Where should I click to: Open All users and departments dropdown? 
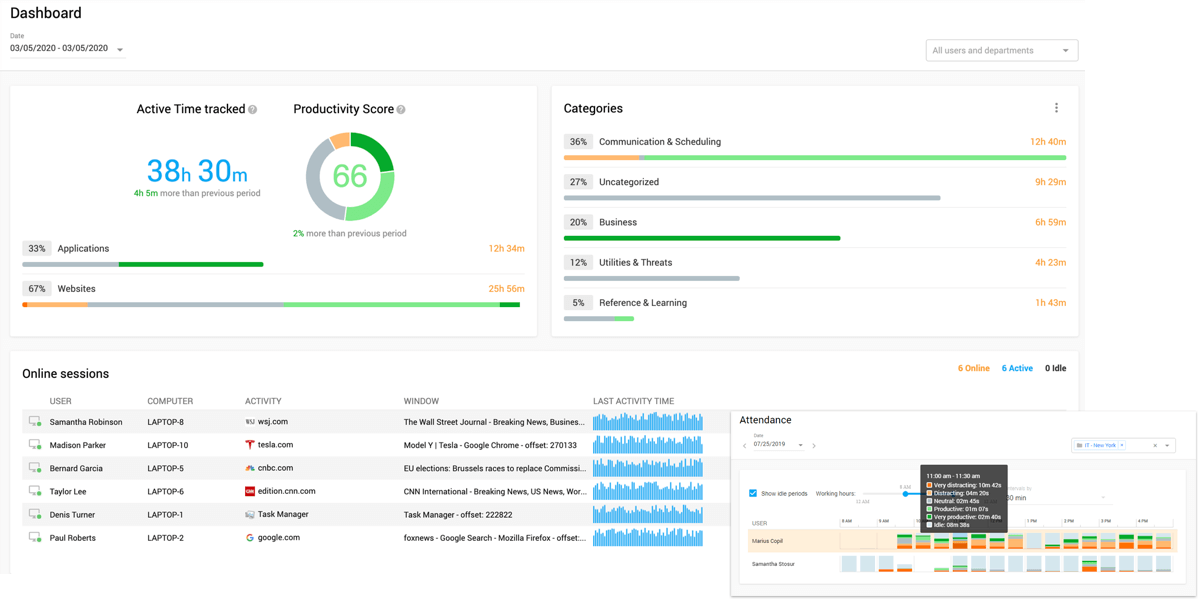point(1001,50)
